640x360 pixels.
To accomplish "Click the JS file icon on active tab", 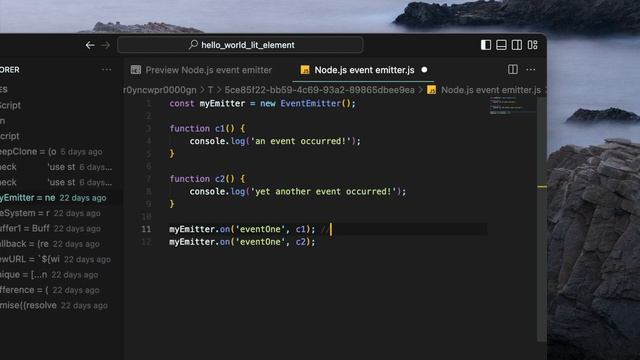I will [305, 70].
